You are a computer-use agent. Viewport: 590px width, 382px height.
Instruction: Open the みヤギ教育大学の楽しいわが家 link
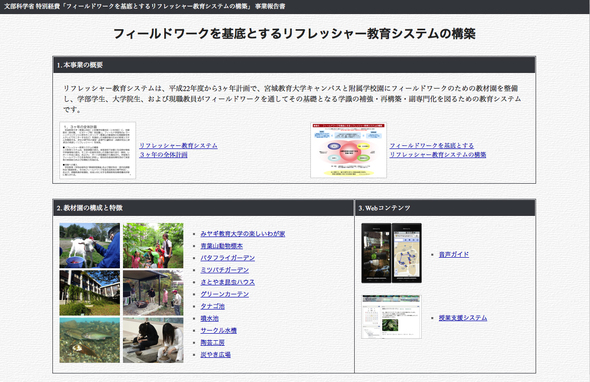click(x=243, y=234)
